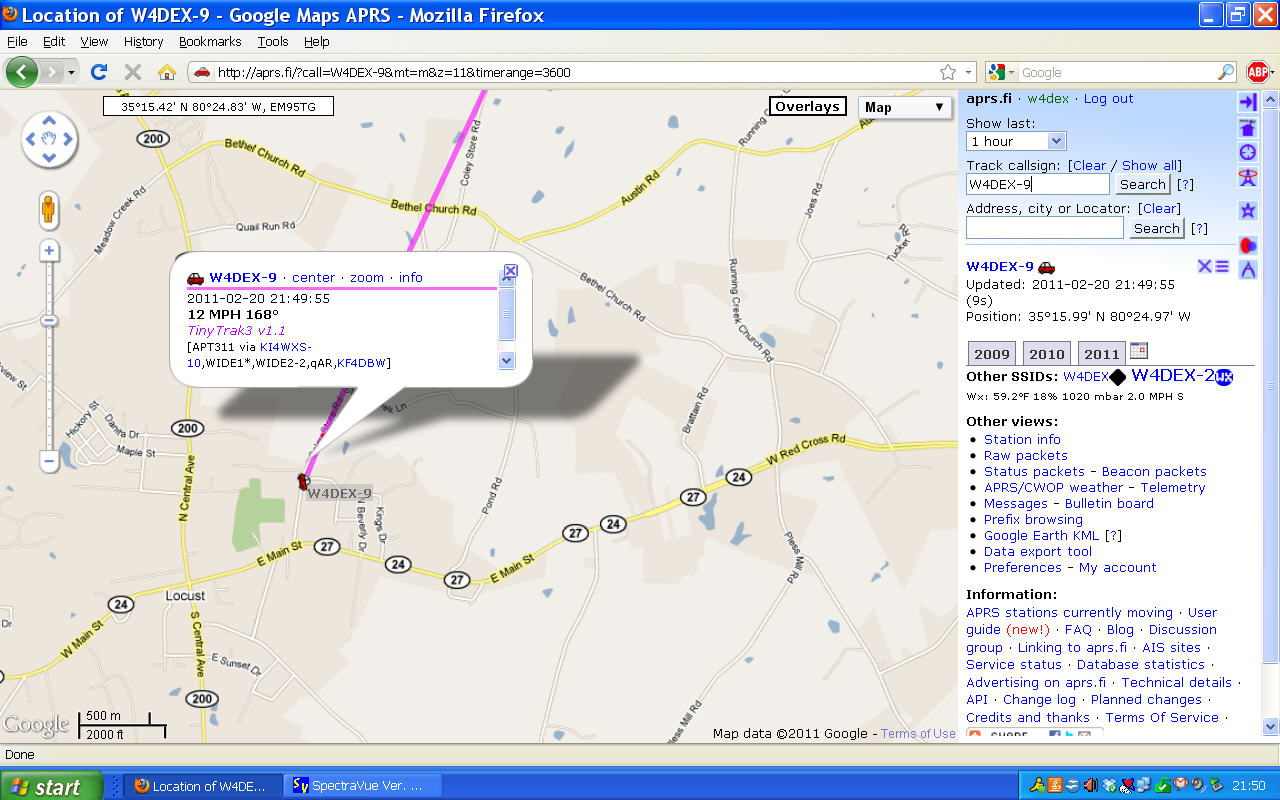The width and height of the screenshot is (1280, 800).
Task: Reload the aprs.fi page
Action: coord(98,72)
